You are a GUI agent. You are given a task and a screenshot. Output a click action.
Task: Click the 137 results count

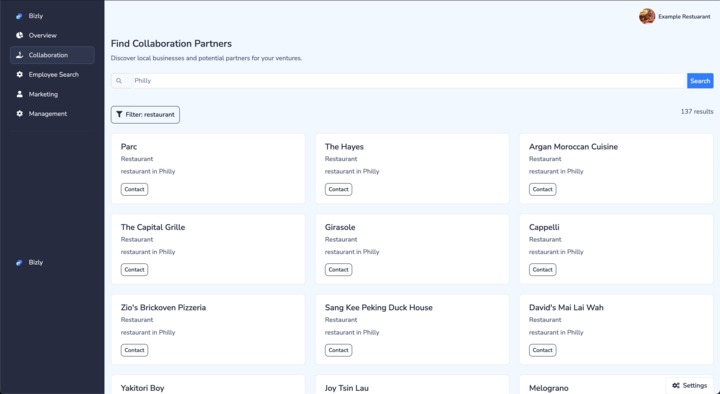tap(697, 112)
